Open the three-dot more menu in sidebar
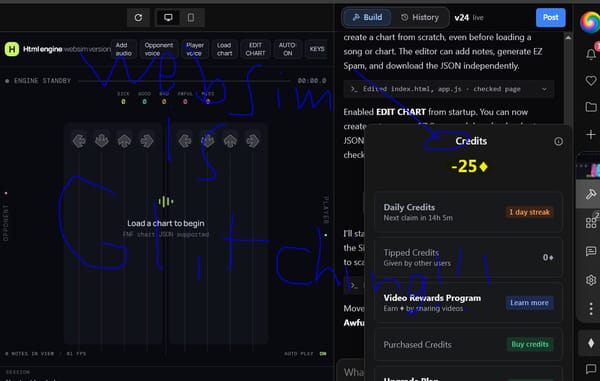 (x=591, y=308)
